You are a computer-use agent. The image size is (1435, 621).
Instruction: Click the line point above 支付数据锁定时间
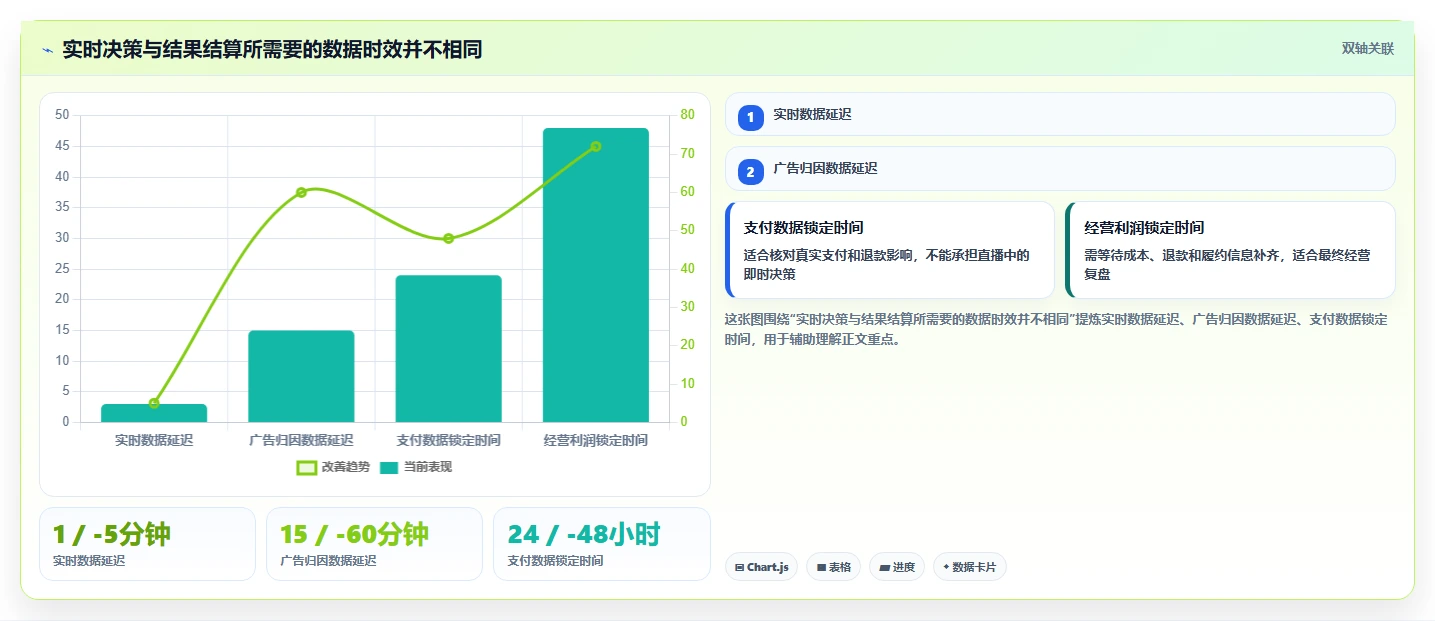point(448,238)
